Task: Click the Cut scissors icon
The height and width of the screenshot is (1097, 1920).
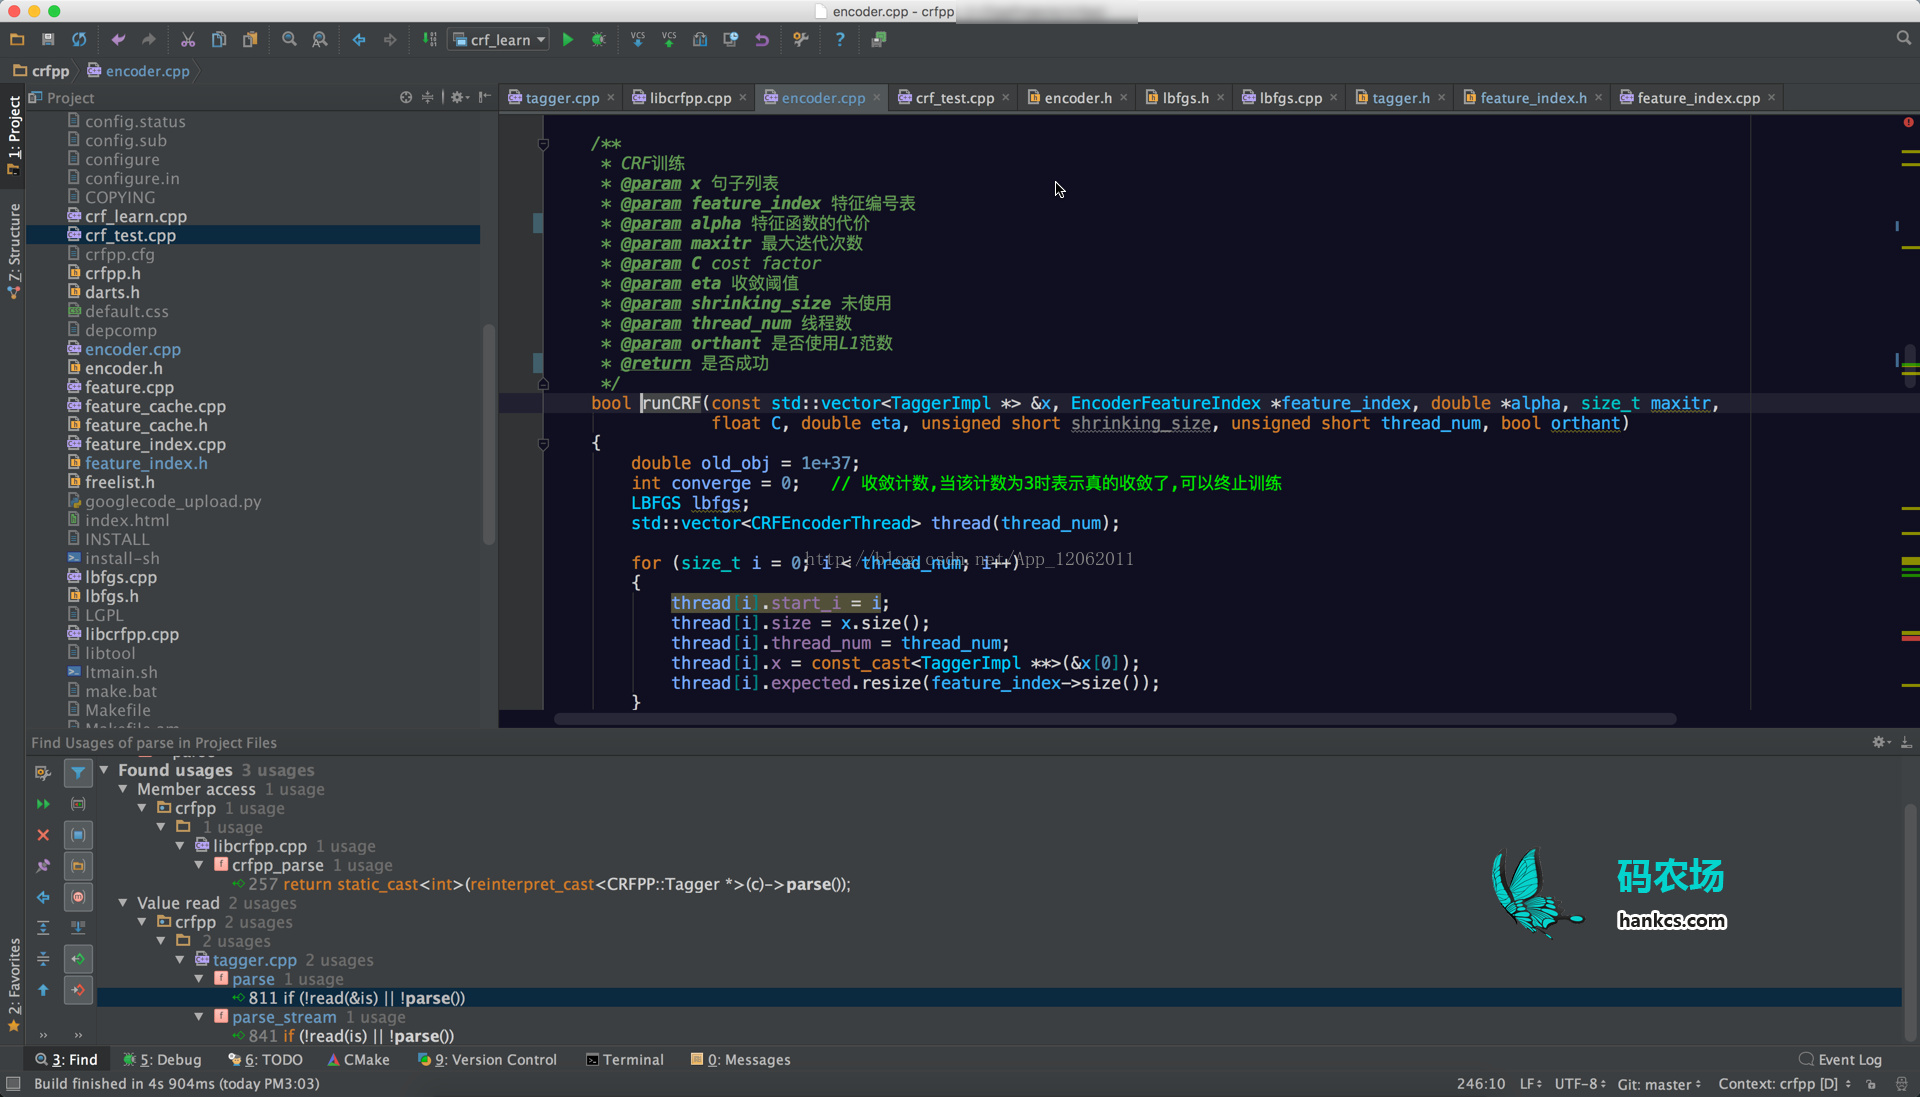Action: (x=188, y=40)
